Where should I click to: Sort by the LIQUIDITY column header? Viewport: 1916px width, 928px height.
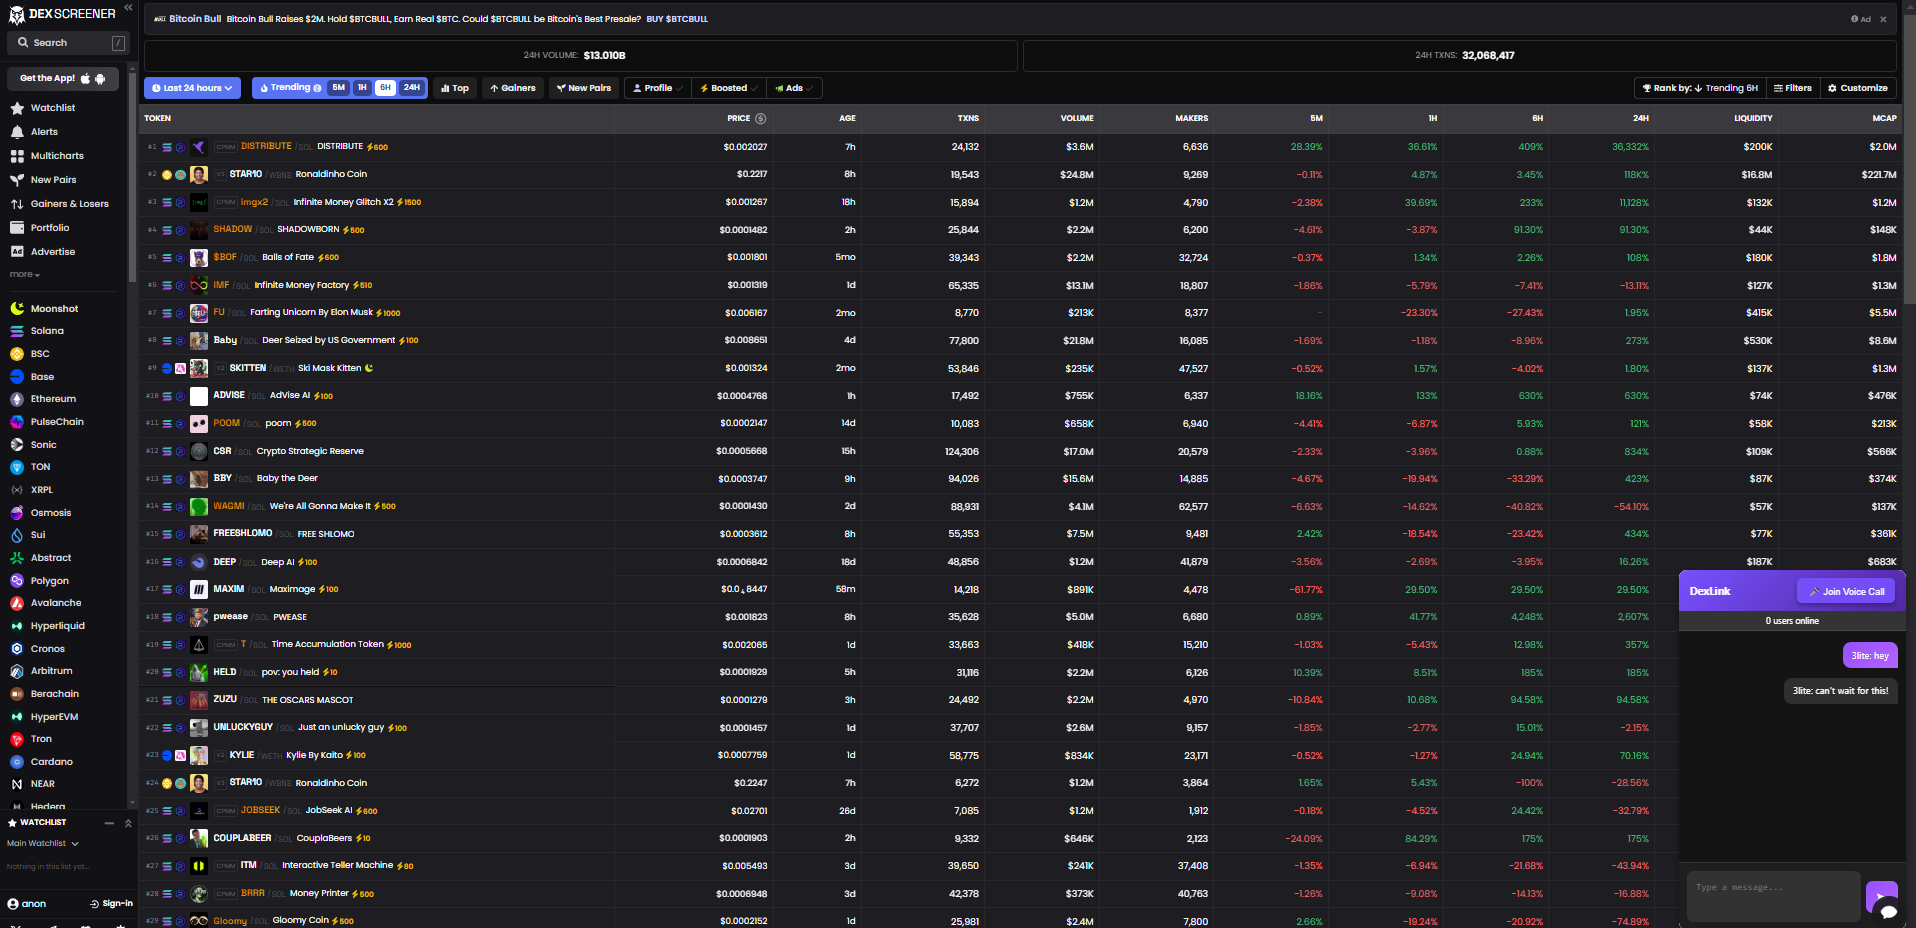point(1753,118)
